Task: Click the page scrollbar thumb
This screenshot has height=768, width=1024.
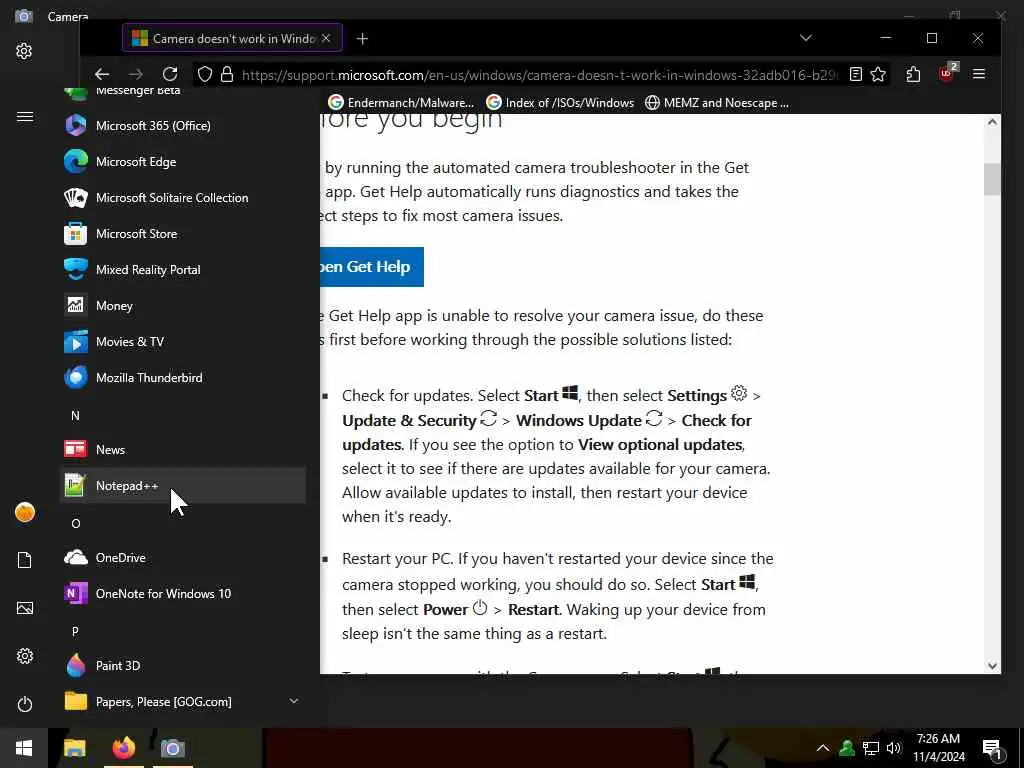Action: pyautogui.click(x=992, y=179)
